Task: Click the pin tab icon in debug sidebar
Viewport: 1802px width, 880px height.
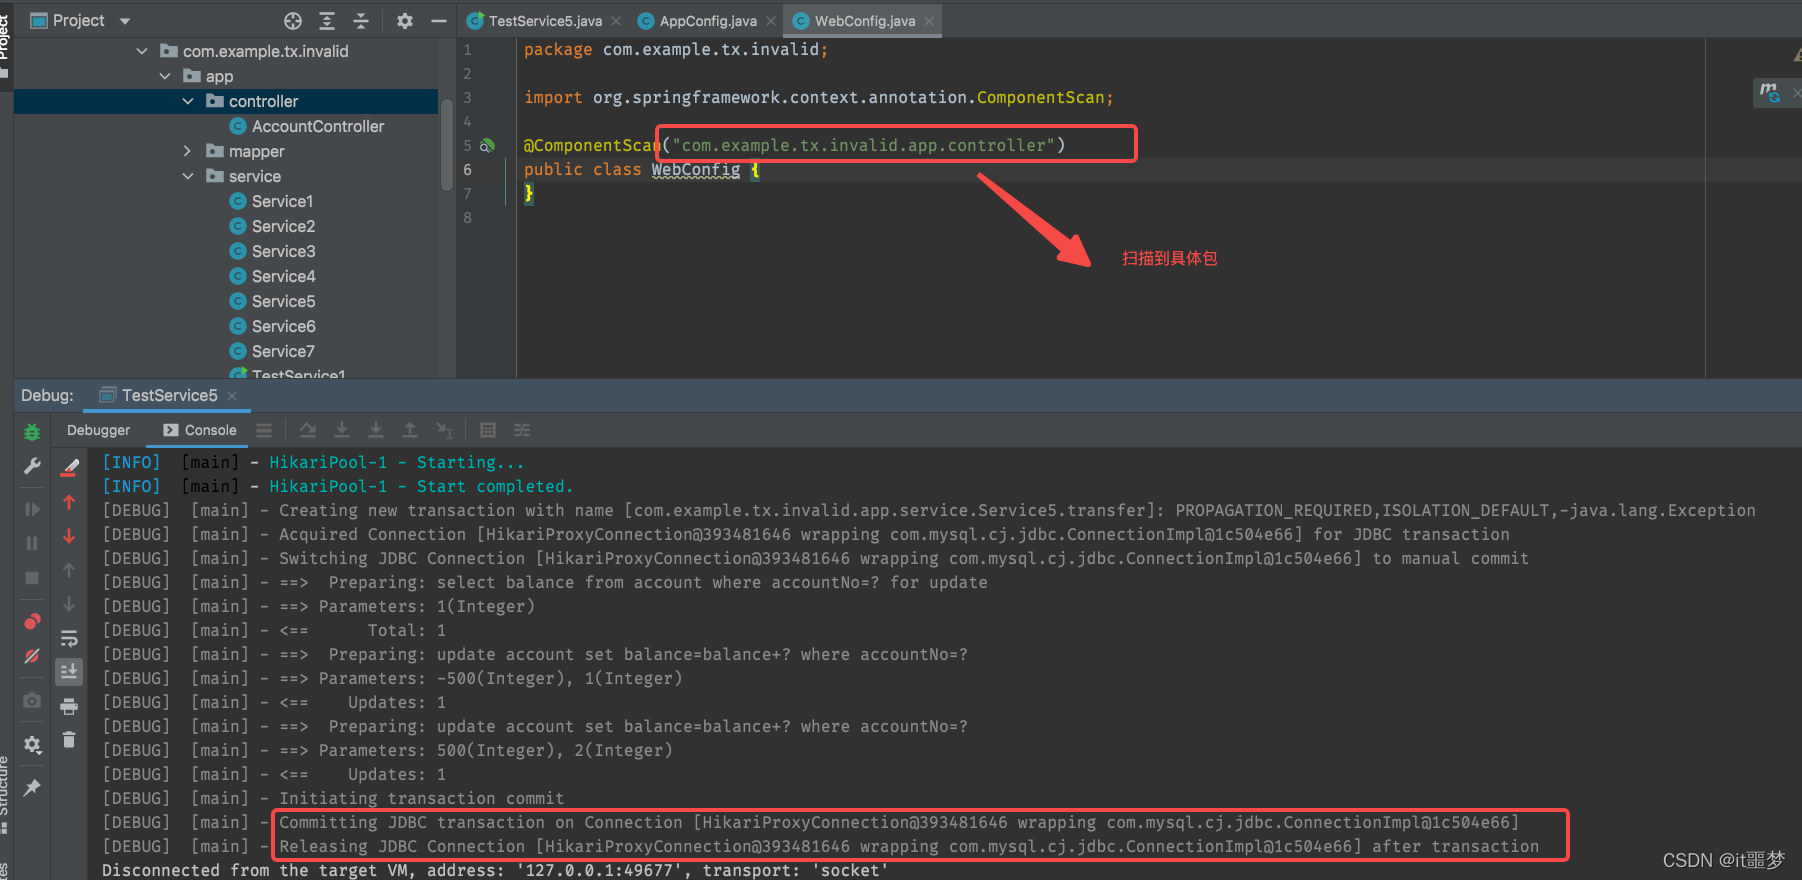Action: 32,788
